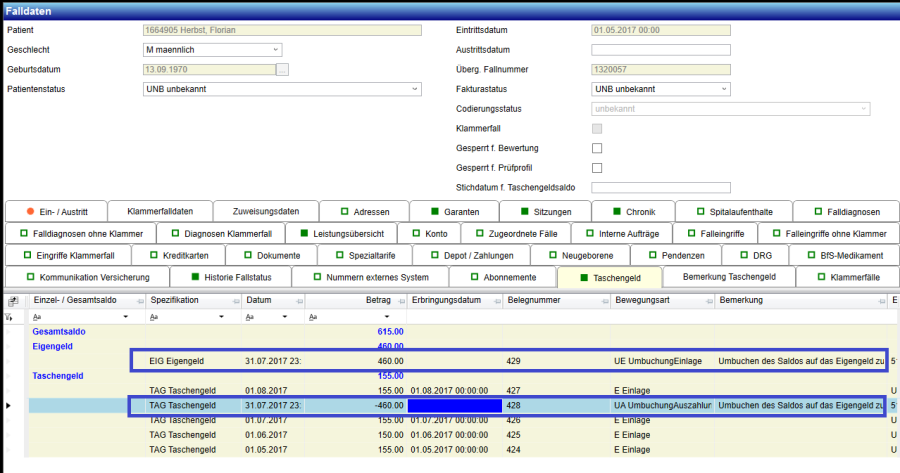Click the current row arrow indicator
The height and width of the screenshot is (473, 900).
click(x=10, y=405)
